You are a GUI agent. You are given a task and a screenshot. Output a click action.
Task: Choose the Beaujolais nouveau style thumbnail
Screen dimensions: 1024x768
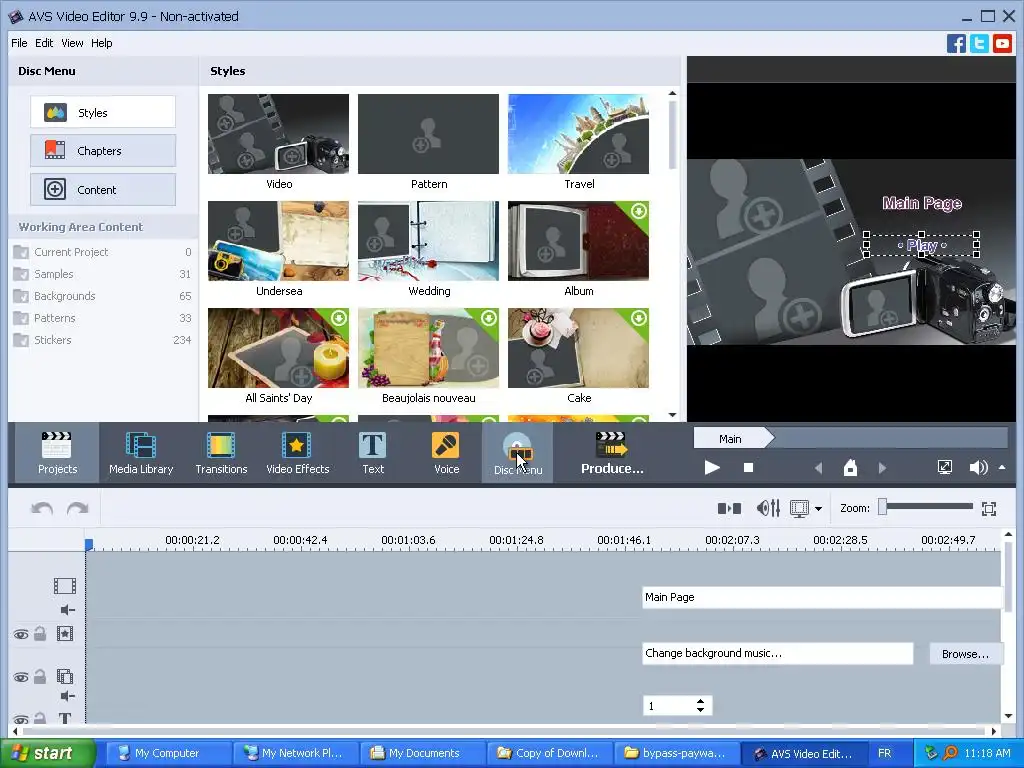tap(428, 348)
